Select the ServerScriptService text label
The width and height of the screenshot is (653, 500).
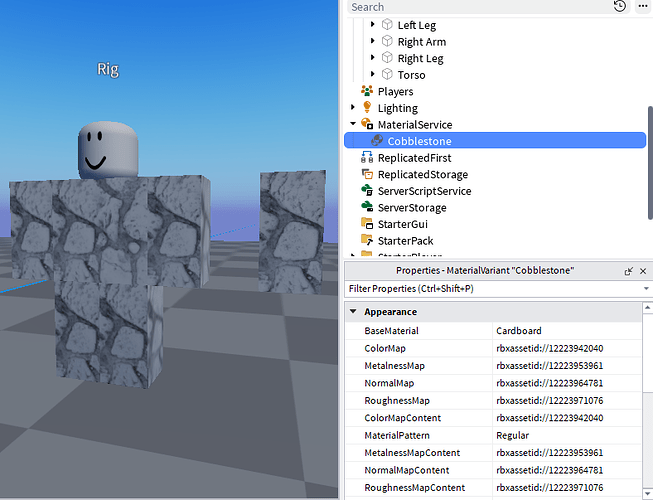424,191
